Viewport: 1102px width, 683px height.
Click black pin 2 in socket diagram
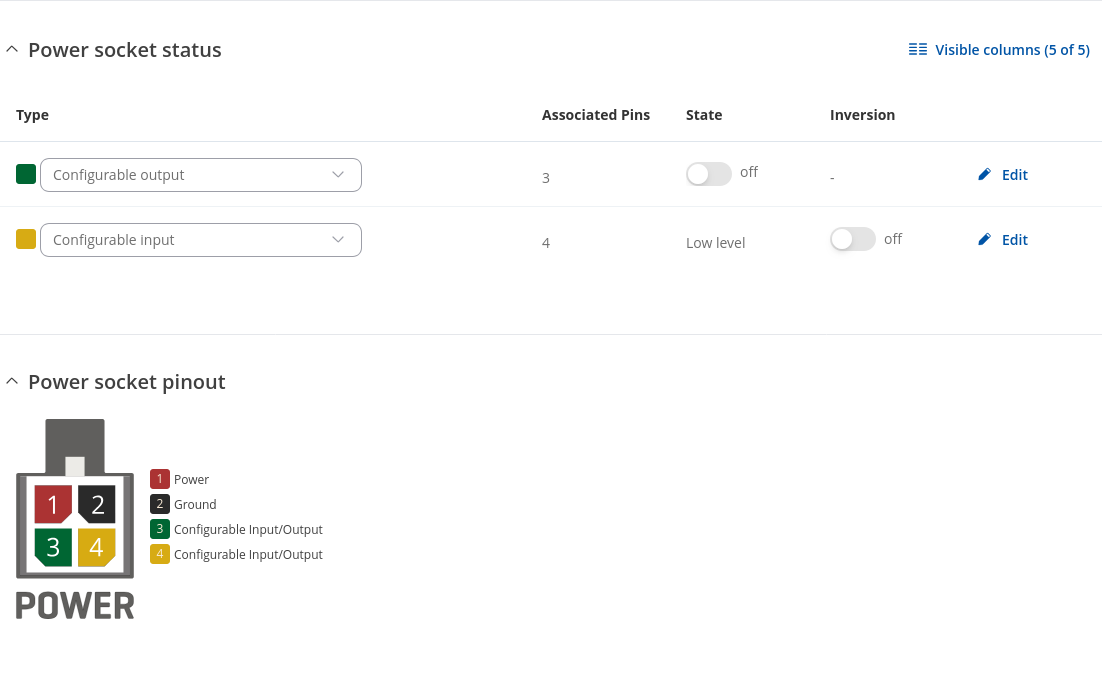(97, 503)
